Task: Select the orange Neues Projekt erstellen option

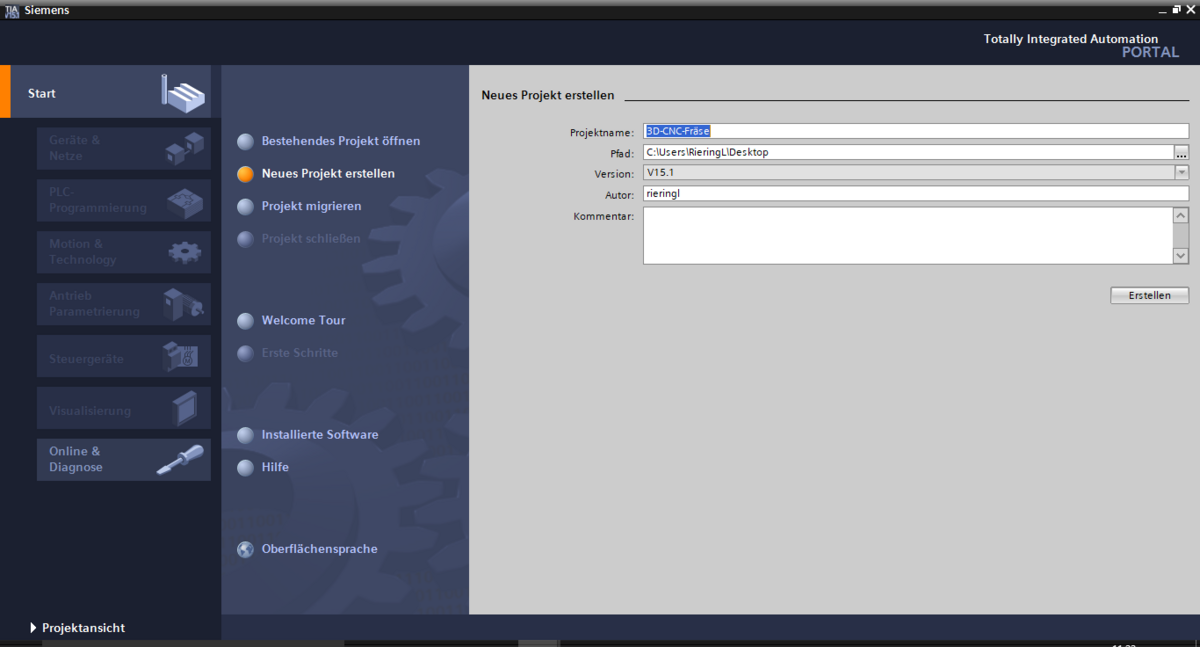Action: (x=327, y=174)
